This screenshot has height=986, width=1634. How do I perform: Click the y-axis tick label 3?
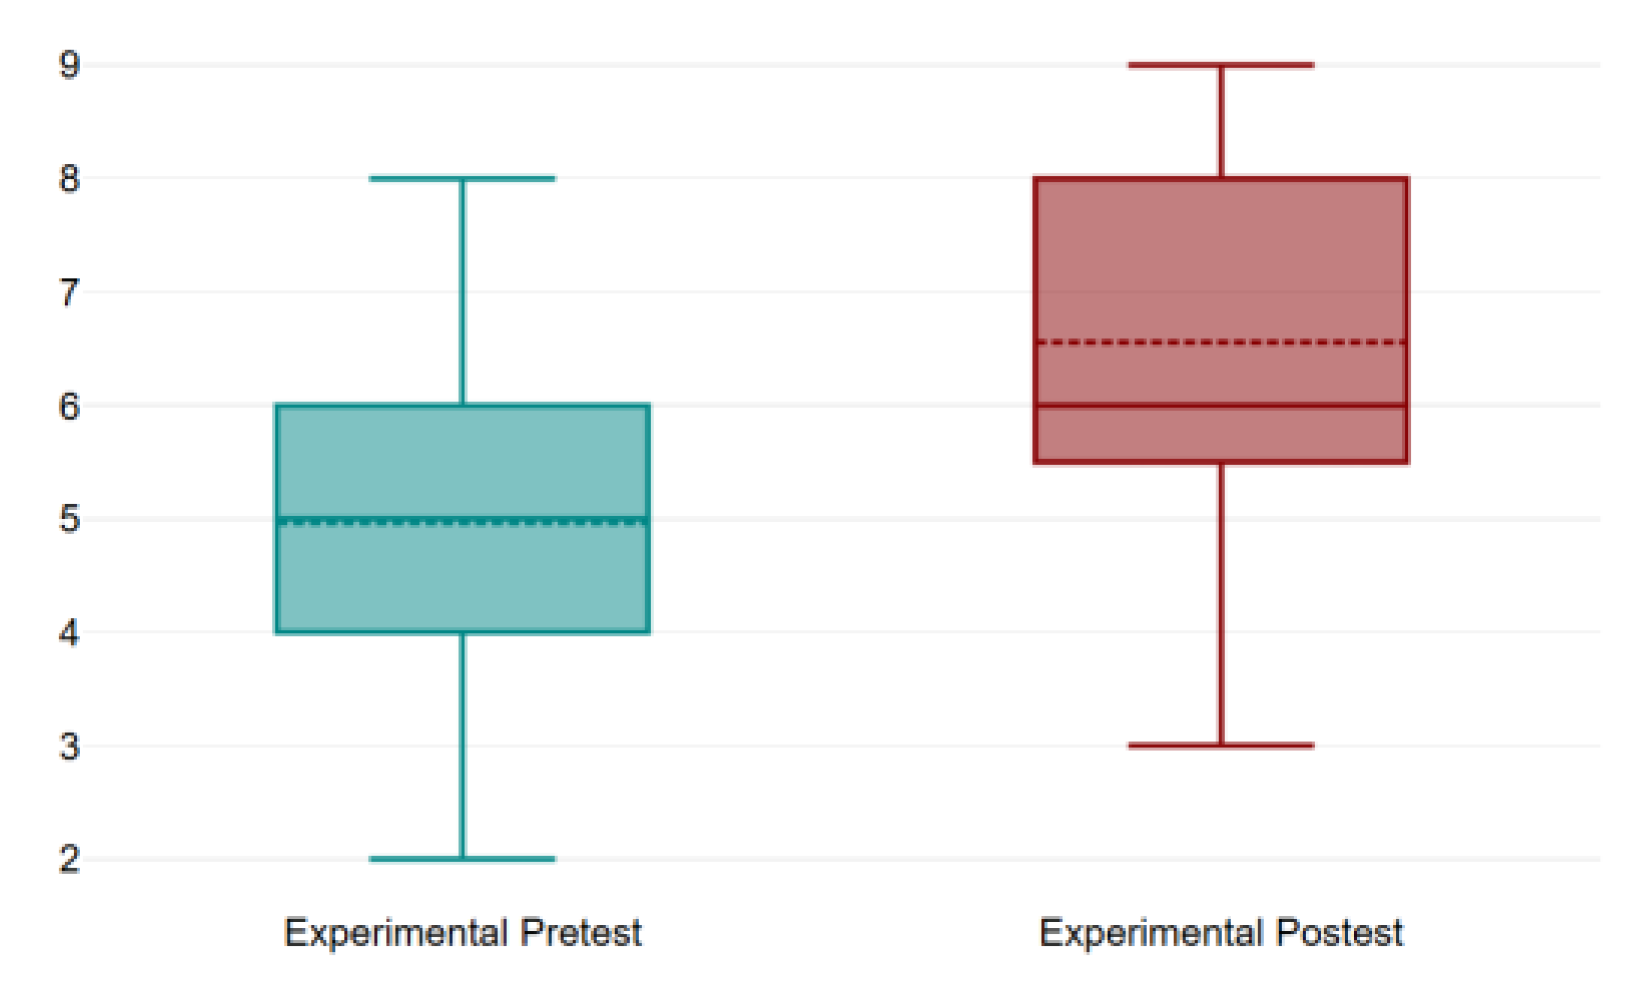[x=69, y=746]
